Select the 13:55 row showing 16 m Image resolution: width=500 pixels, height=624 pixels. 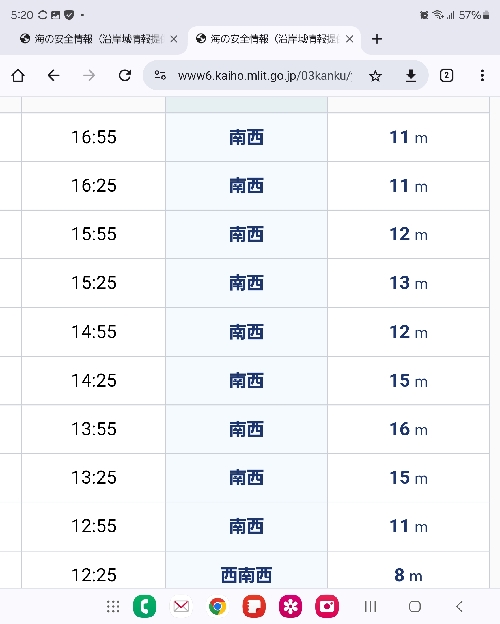click(x=255, y=429)
